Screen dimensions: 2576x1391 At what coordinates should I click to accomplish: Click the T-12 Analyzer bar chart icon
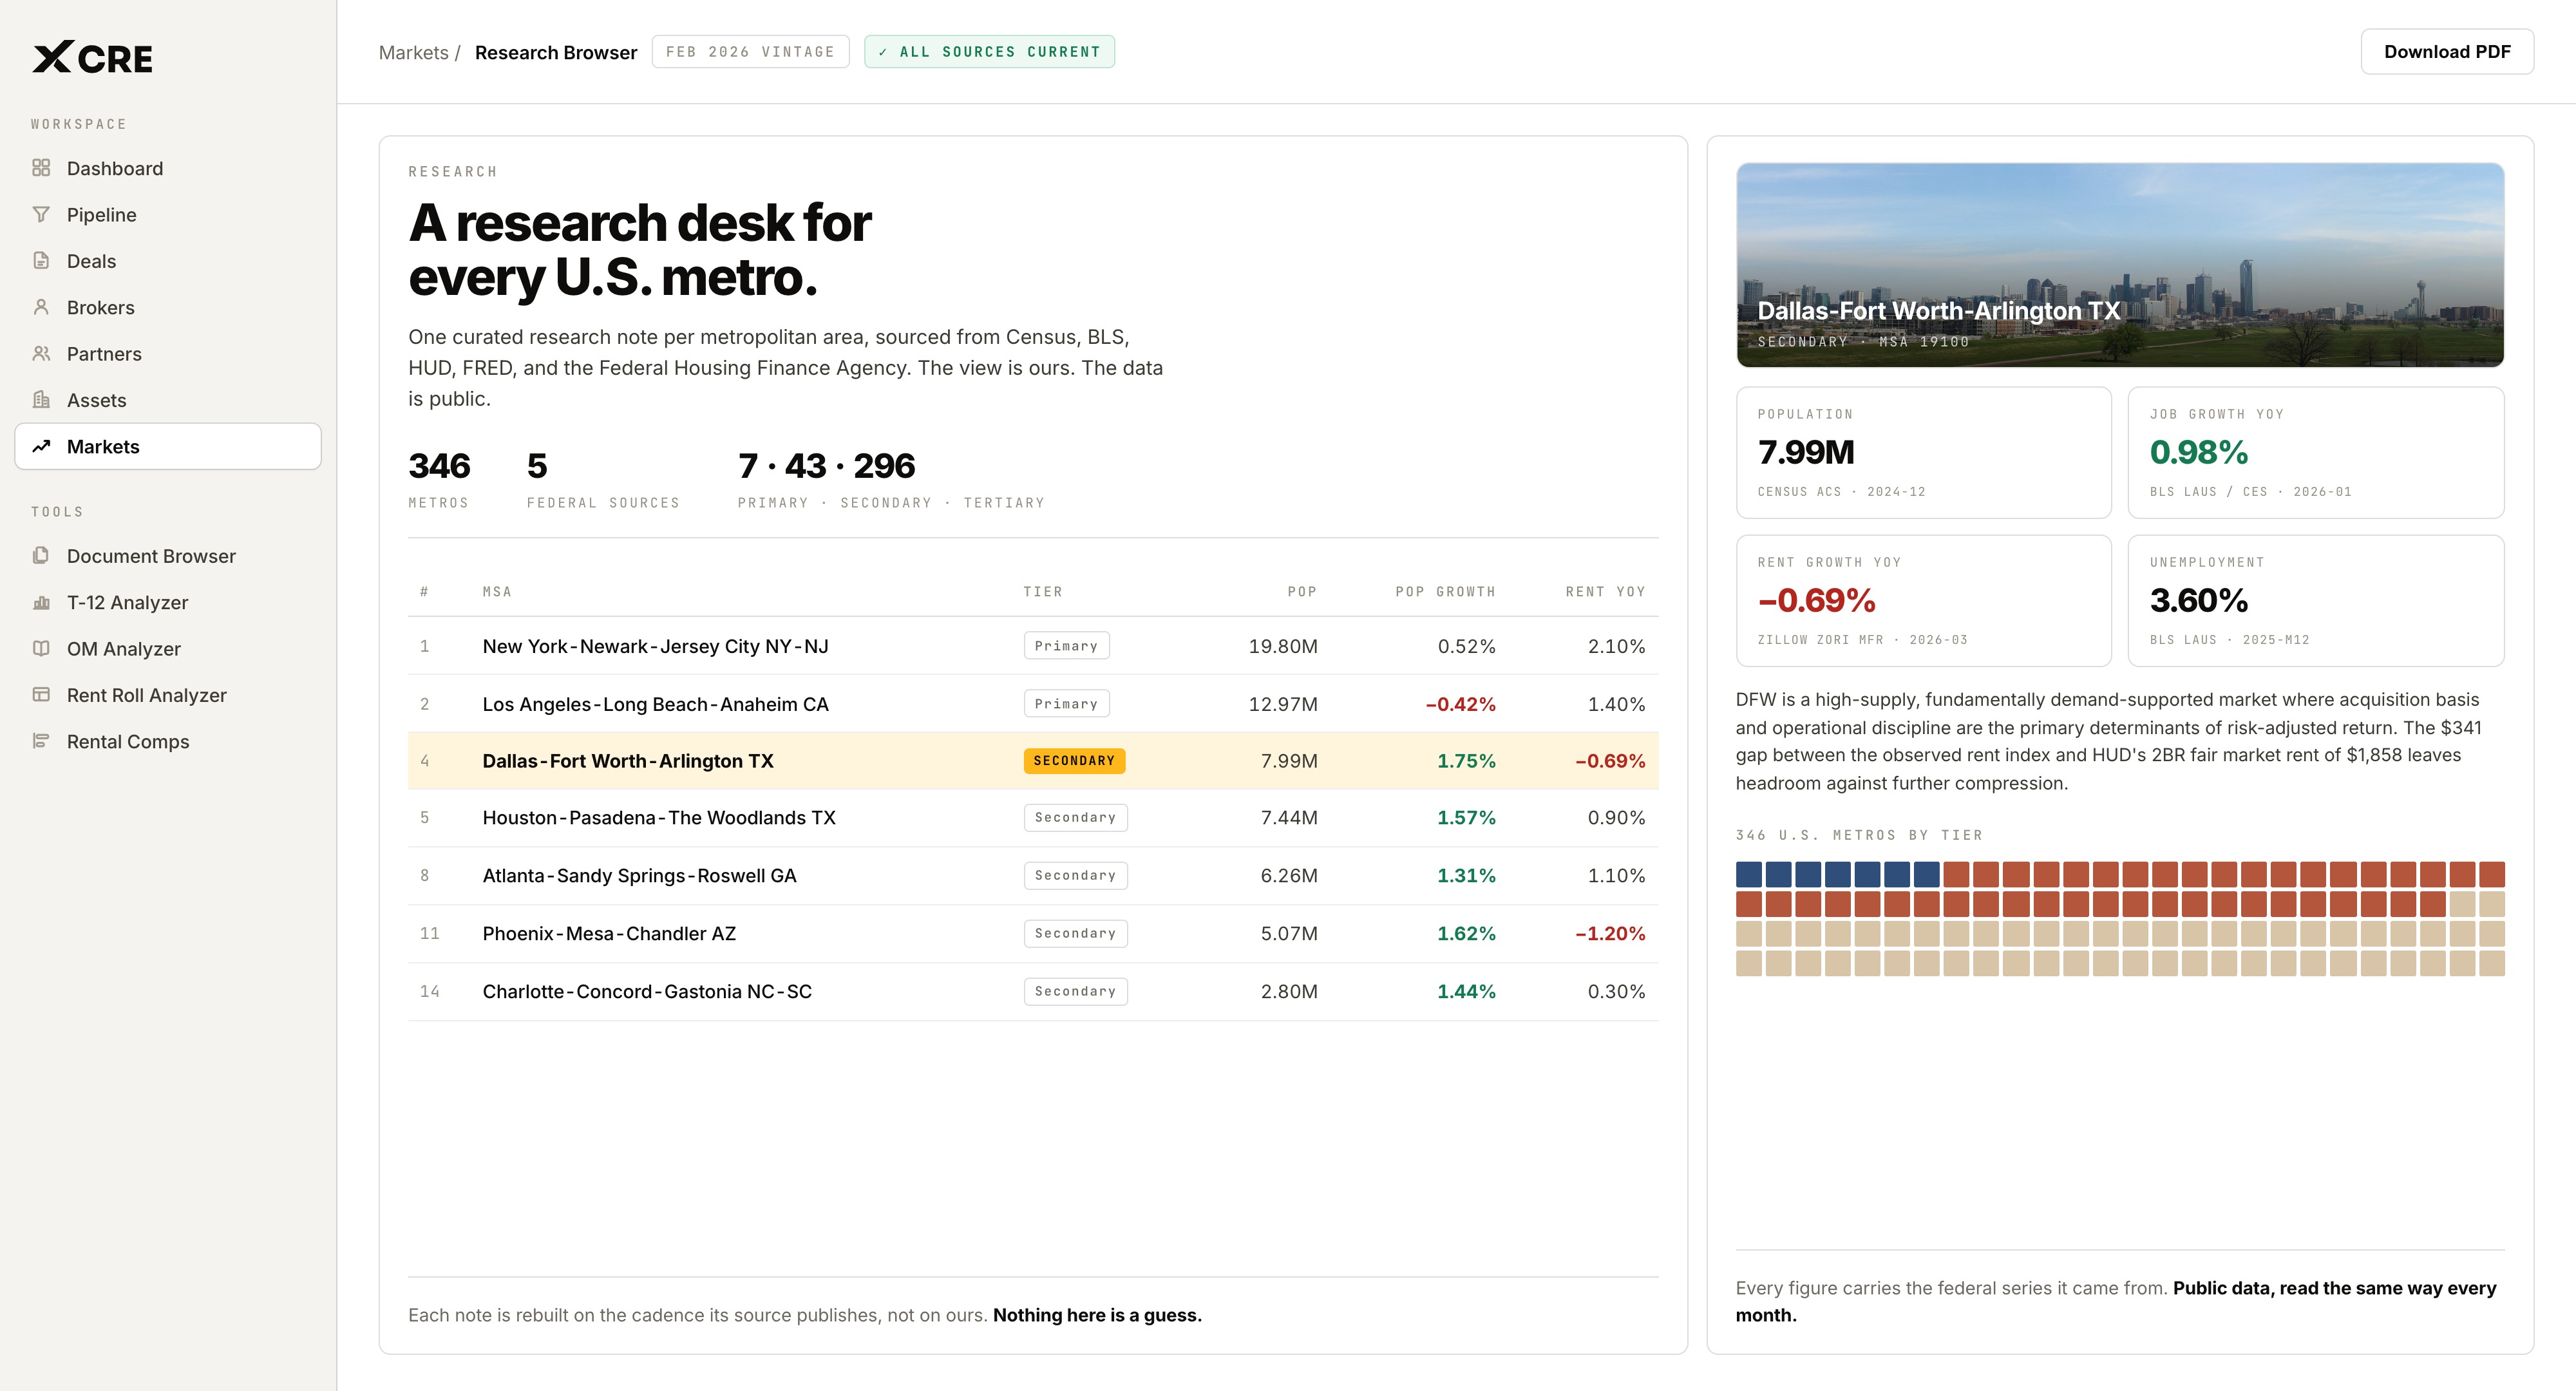pyautogui.click(x=41, y=602)
